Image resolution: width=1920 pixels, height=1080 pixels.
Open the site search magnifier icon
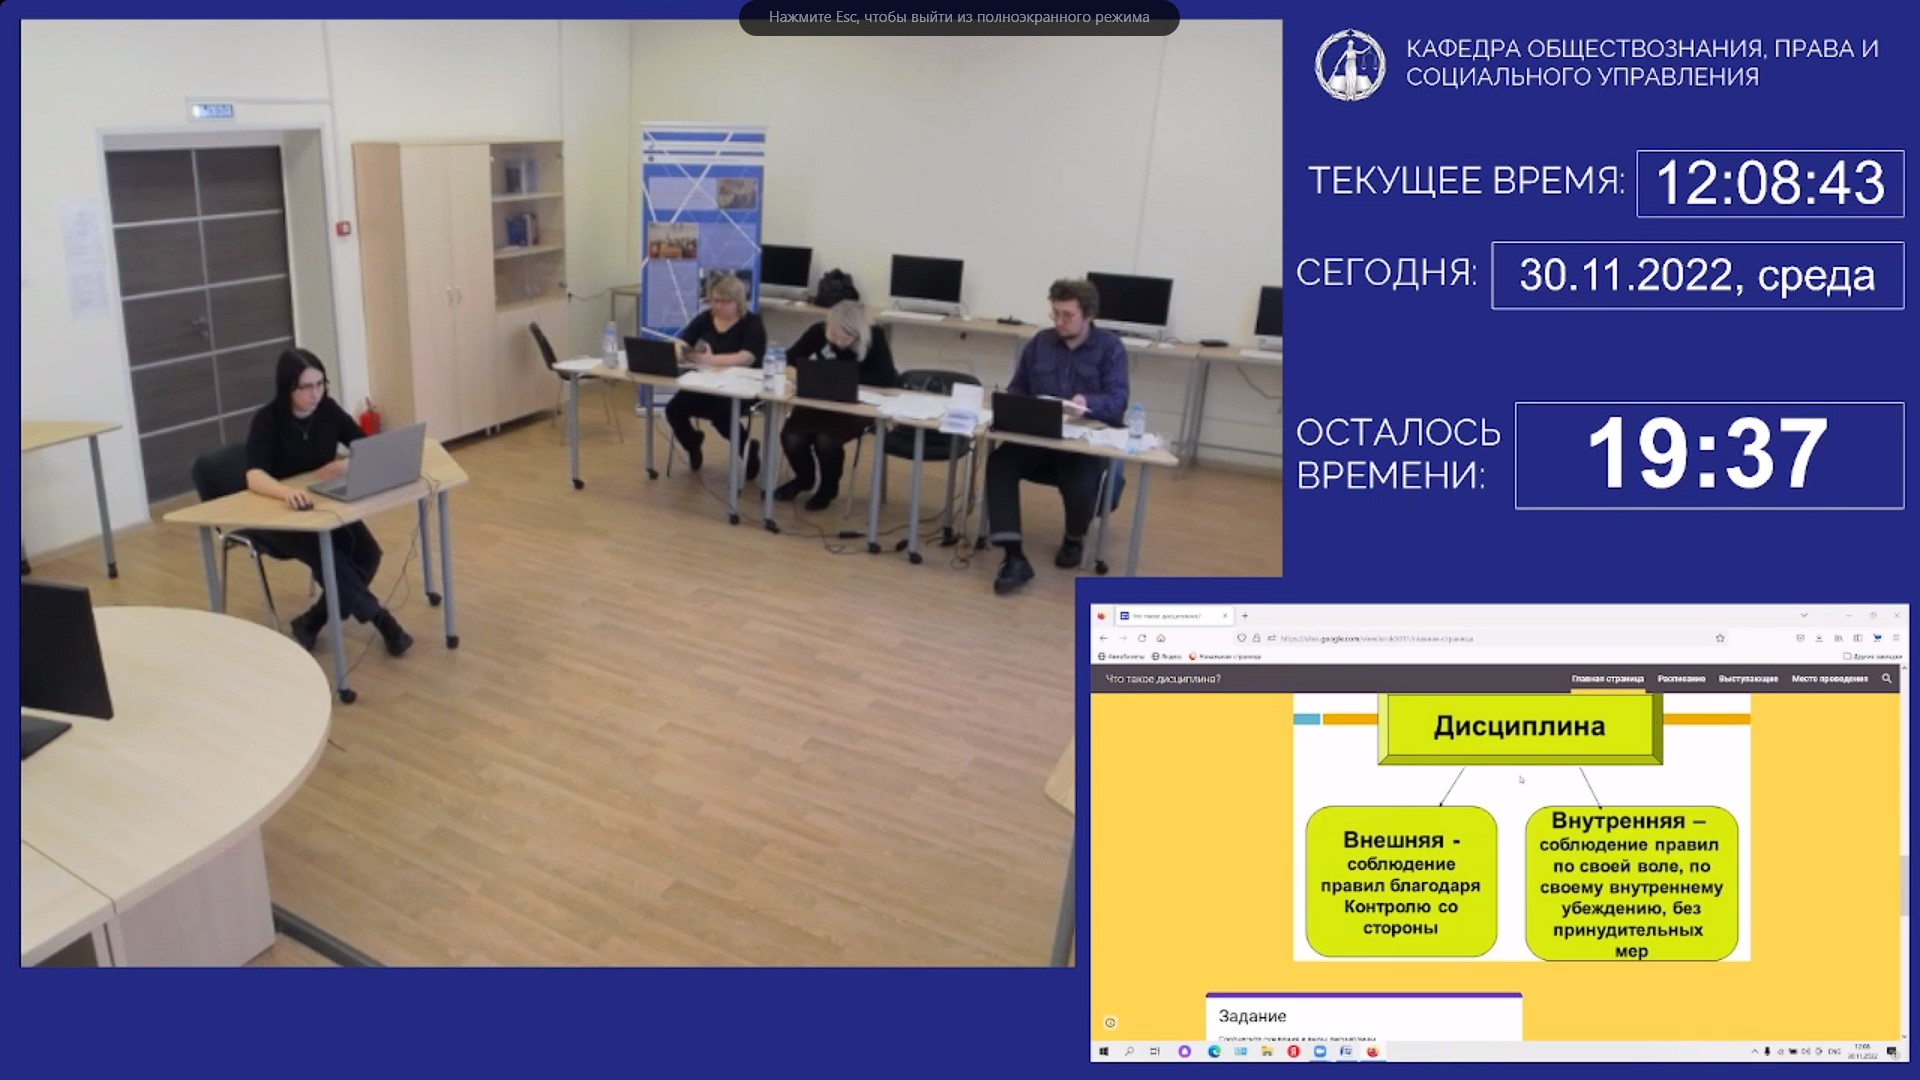tap(1887, 678)
